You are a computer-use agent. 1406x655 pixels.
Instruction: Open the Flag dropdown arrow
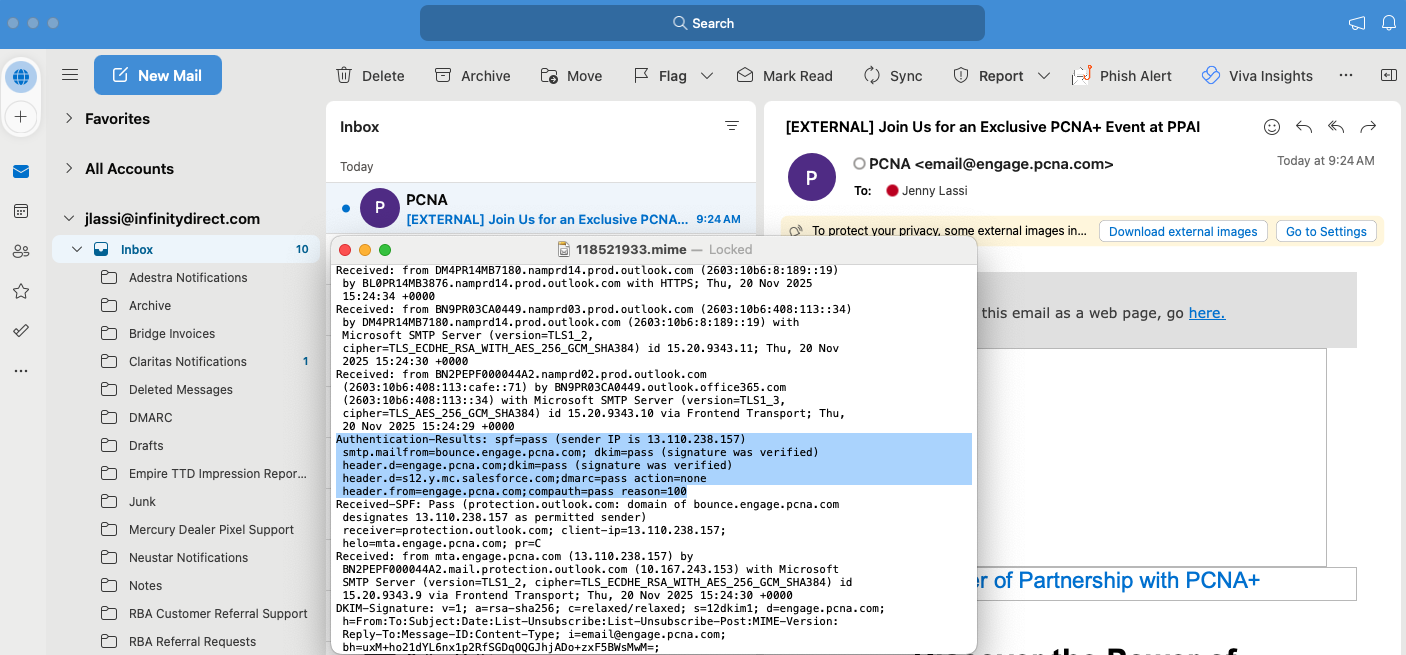707,76
